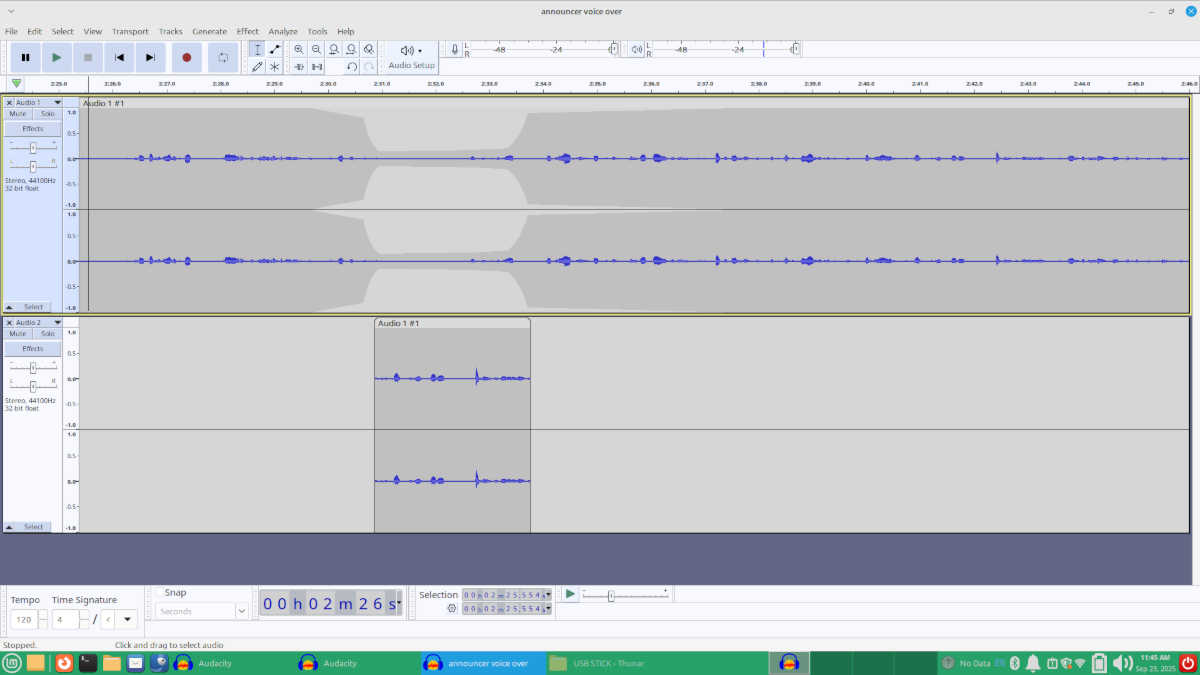Mute the Audio 1 track

point(18,114)
